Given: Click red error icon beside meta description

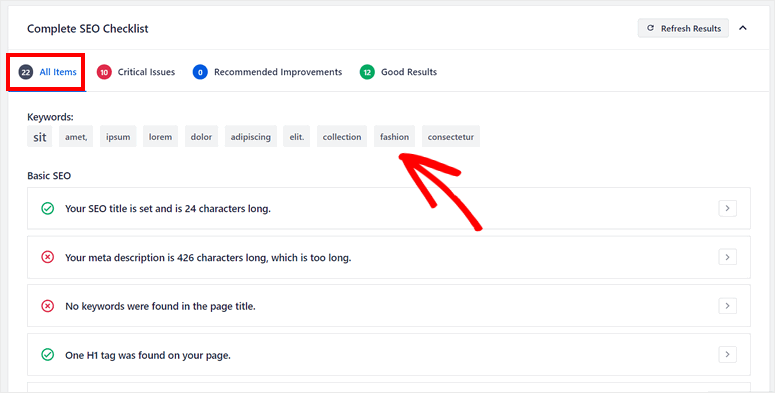Looking at the screenshot, I should 47,257.
